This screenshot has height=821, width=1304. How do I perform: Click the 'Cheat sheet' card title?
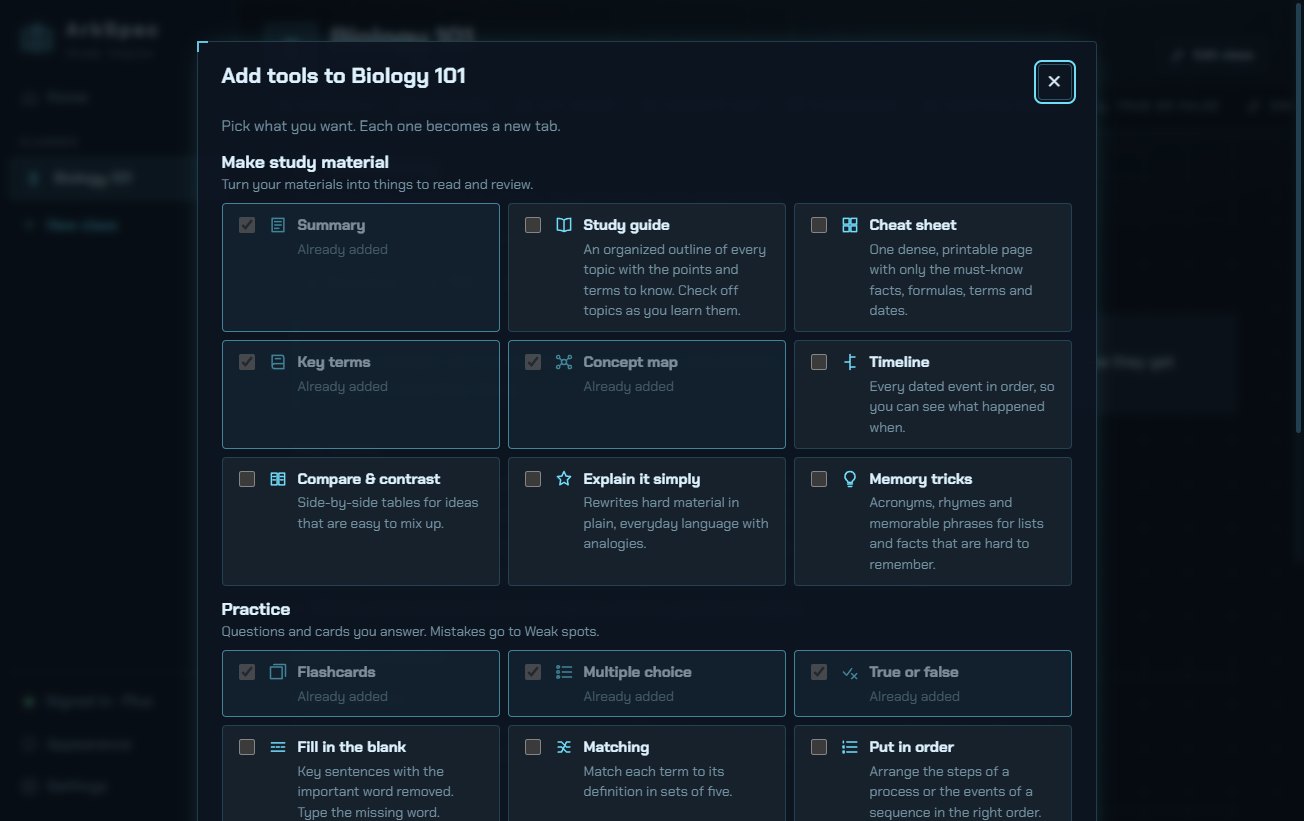point(913,225)
